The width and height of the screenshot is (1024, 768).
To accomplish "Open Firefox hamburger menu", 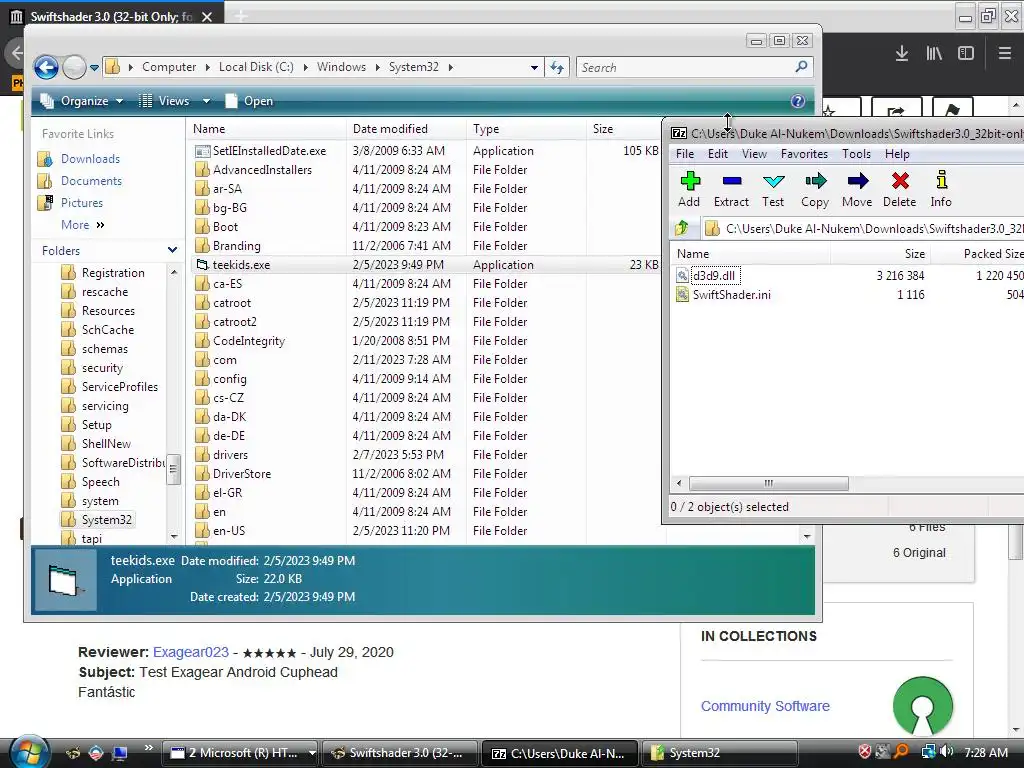I will click(x=1005, y=54).
